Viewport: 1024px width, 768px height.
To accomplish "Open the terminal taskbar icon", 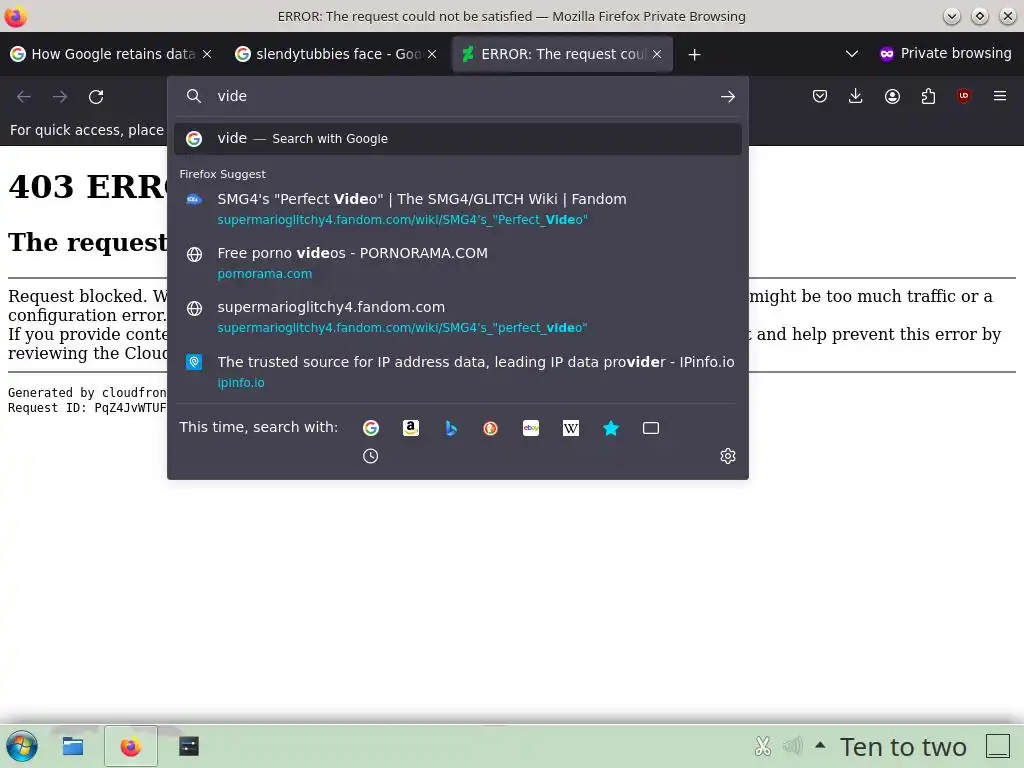I will [189, 746].
